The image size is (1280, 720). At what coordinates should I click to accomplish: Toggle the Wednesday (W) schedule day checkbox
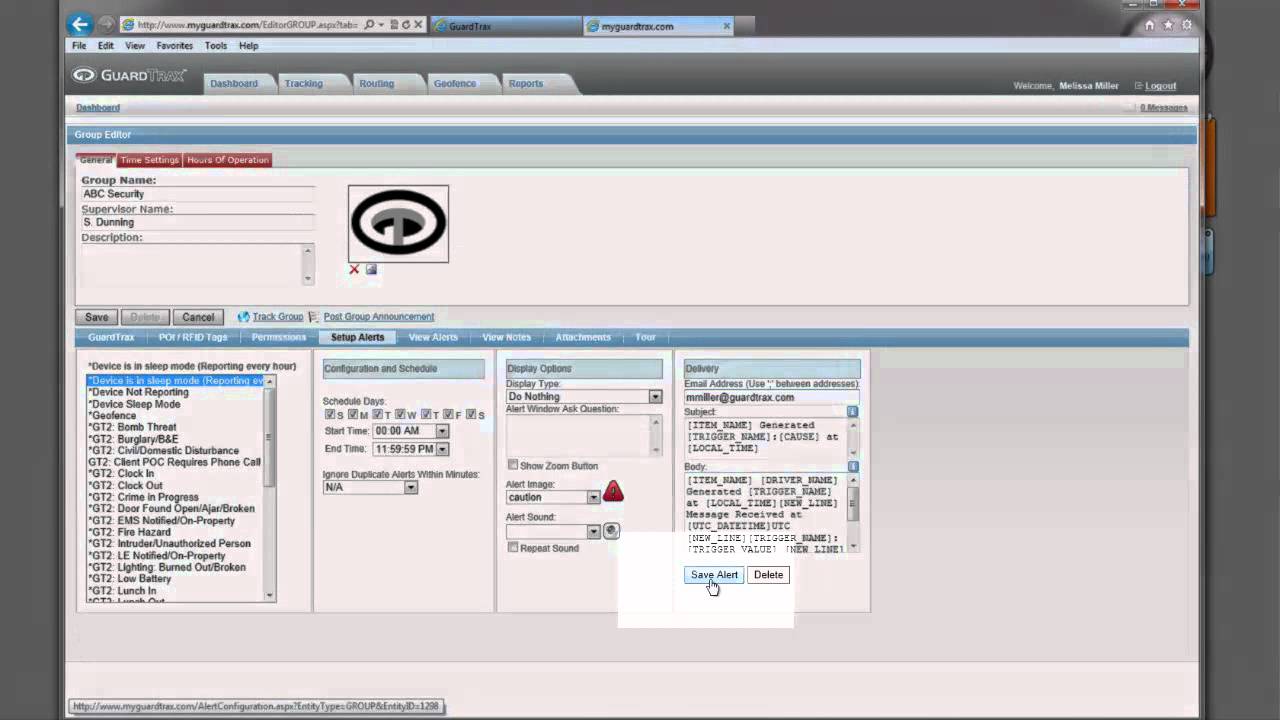tap(400, 414)
